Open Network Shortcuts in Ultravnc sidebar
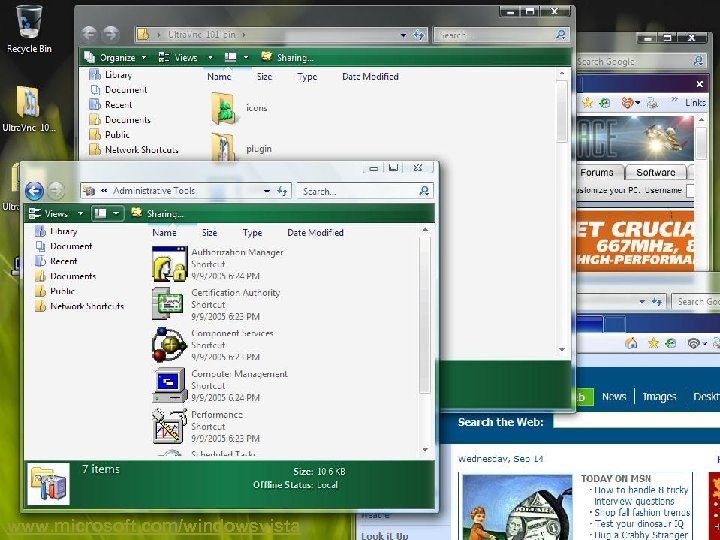The width and height of the screenshot is (720, 540). 134,150
